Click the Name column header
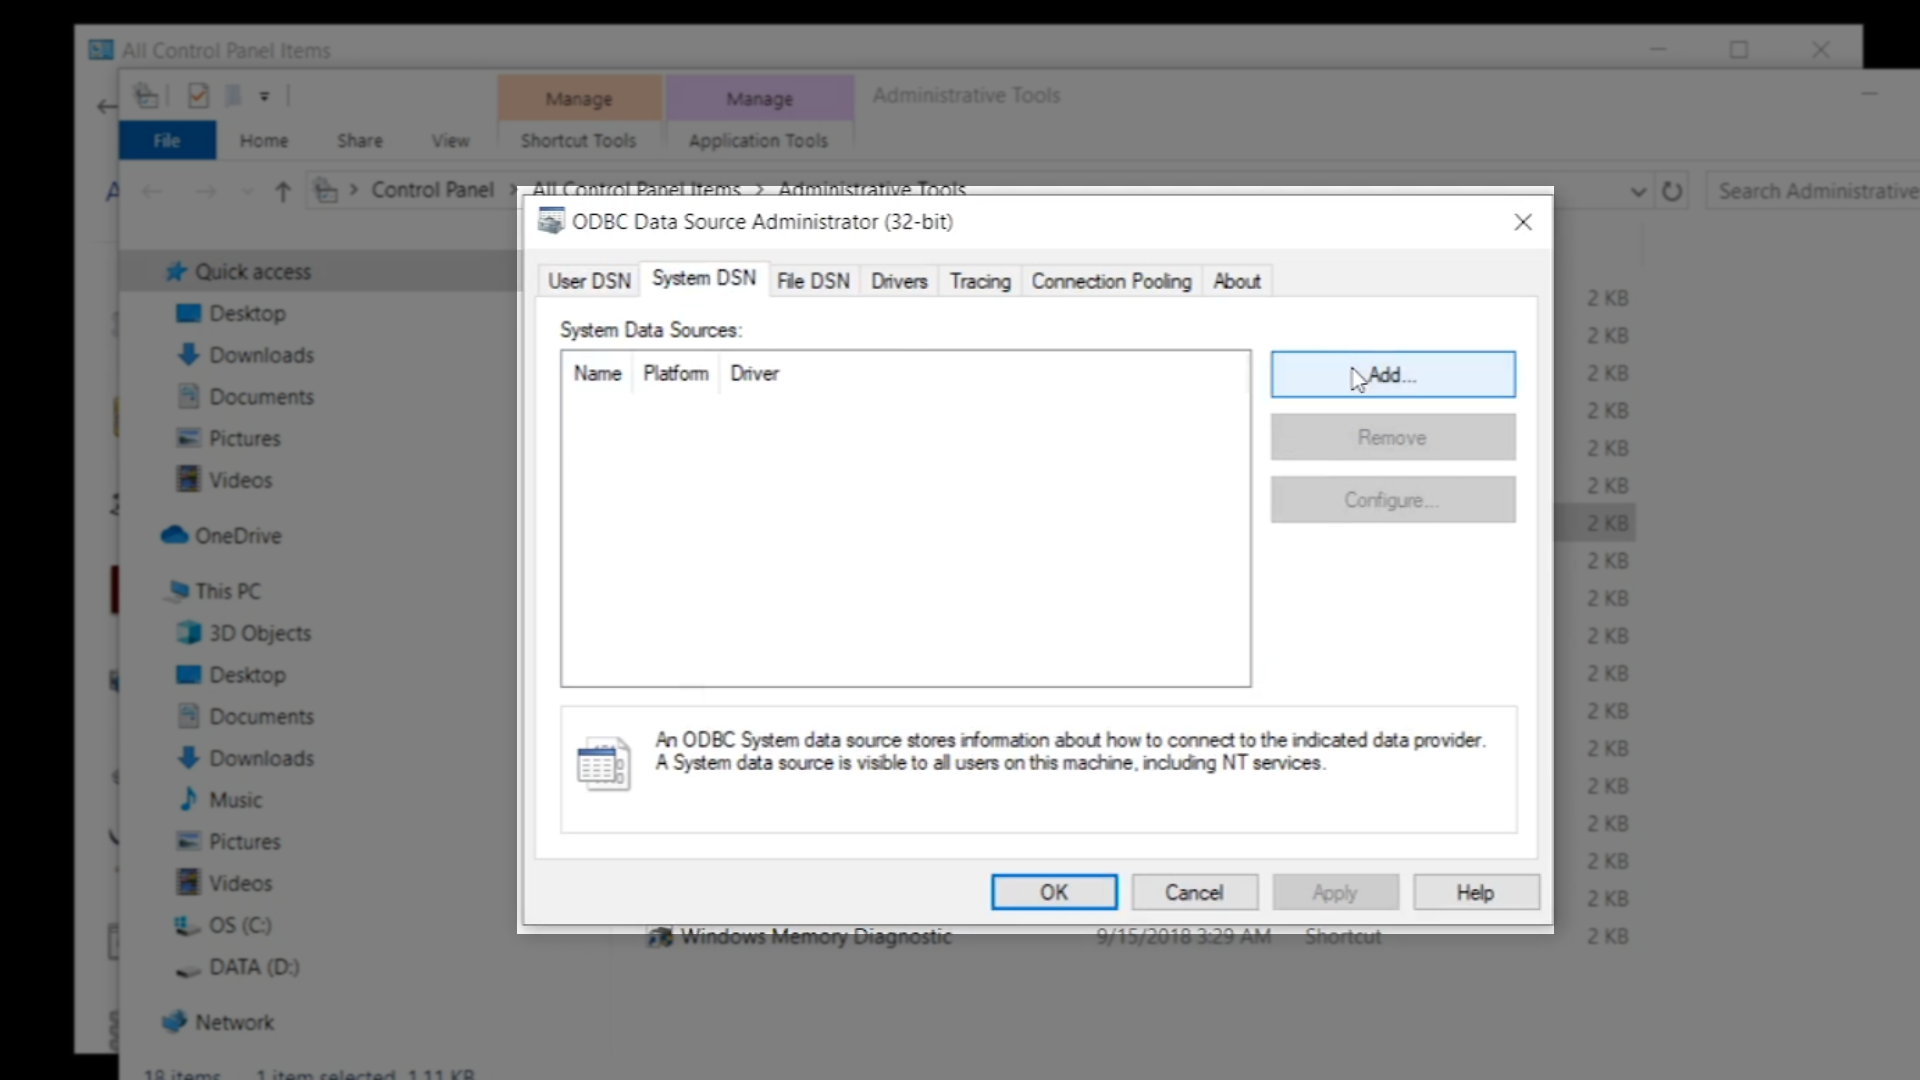The height and width of the screenshot is (1080, 1920). (597, 373)
